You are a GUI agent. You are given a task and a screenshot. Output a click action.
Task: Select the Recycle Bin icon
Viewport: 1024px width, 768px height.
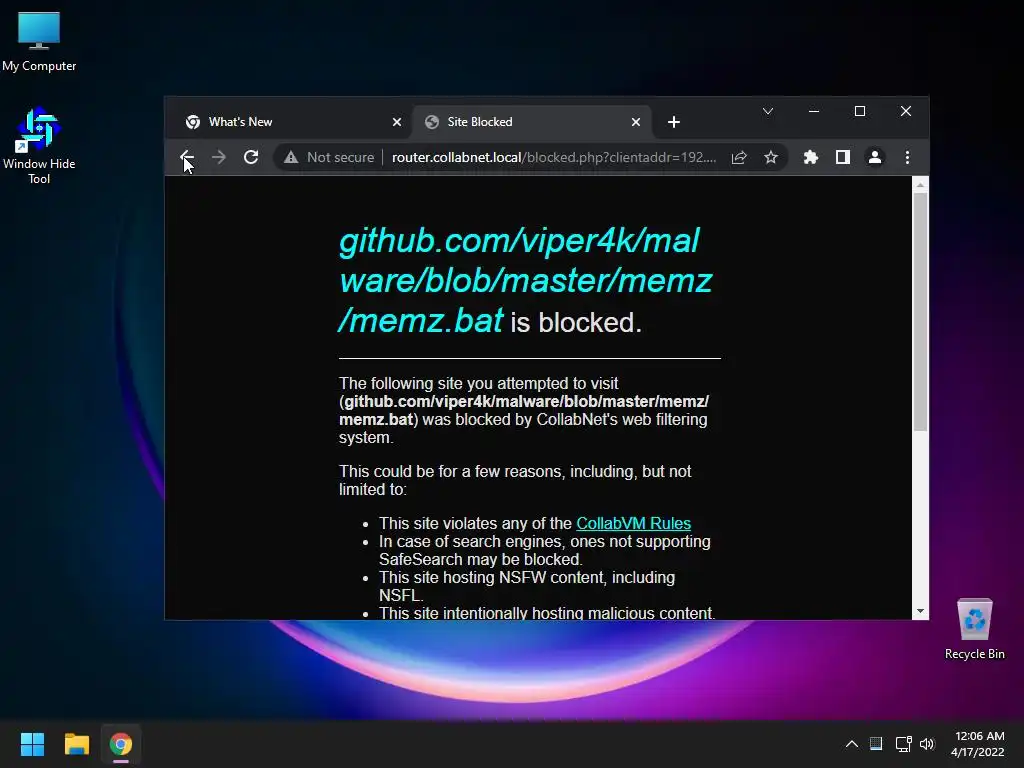(x=974, y=629)
